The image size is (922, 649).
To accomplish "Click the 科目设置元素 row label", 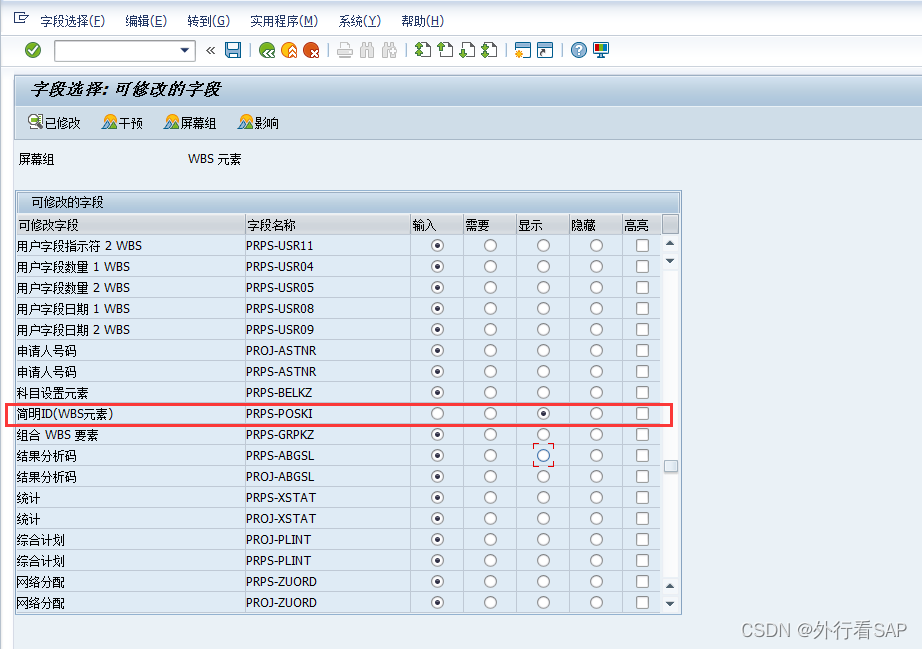I will tap(52, 393).
